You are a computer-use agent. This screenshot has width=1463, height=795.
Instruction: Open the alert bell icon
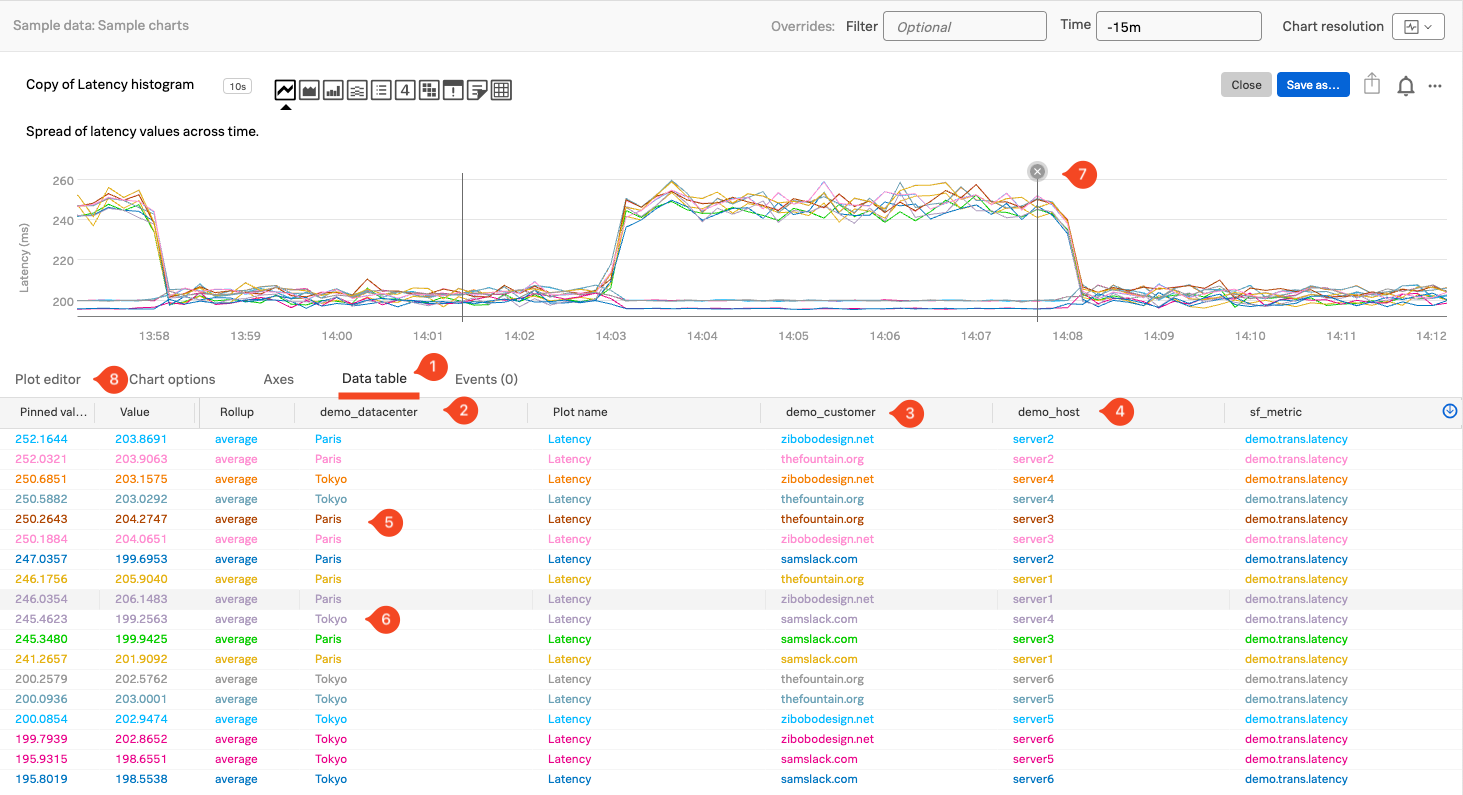coord(1405,86)
